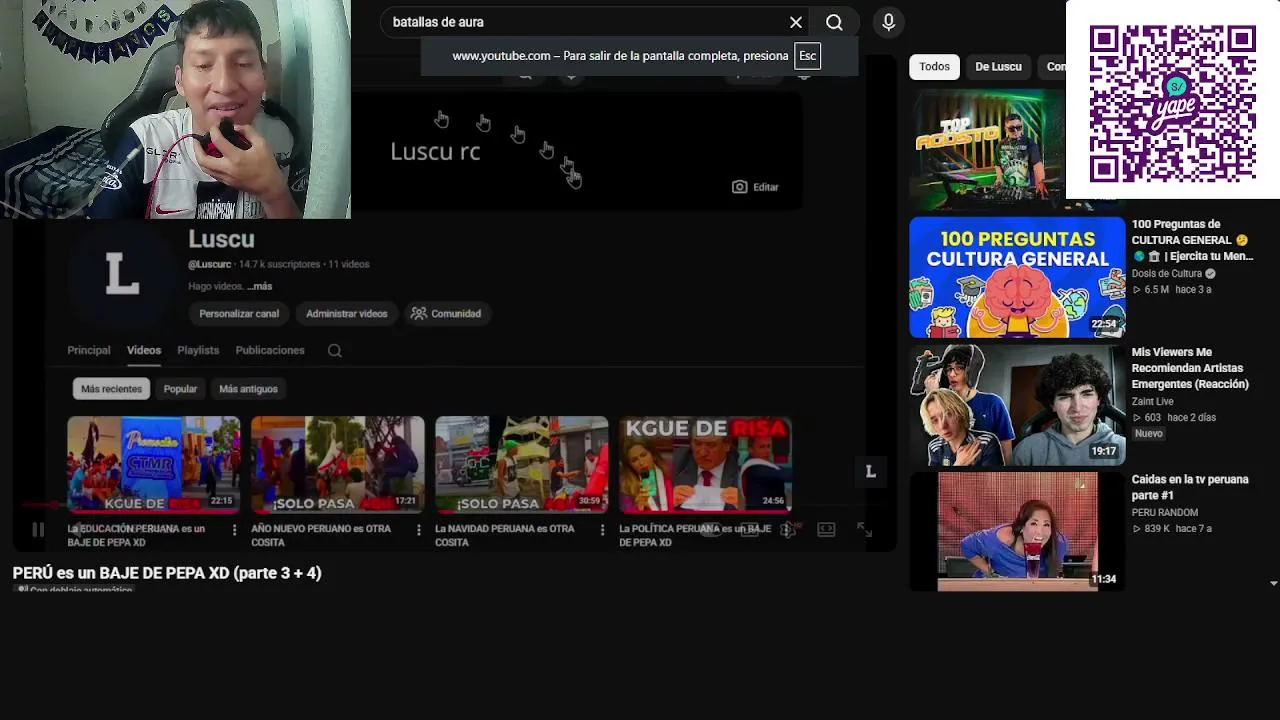This screenshot has height=720, width=1280.
Task: Open the channel's 'Publicaciones' tab
Action: 270,350
